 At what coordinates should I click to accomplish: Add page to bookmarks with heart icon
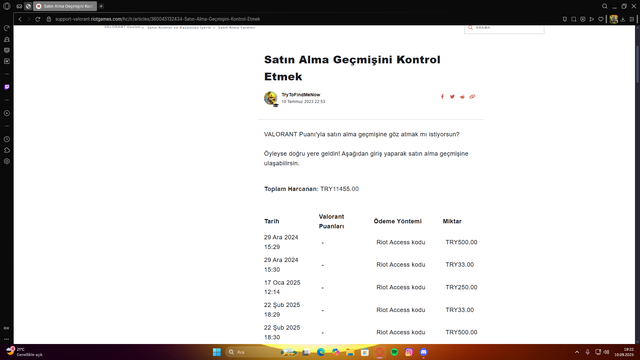tap(600, 19)
